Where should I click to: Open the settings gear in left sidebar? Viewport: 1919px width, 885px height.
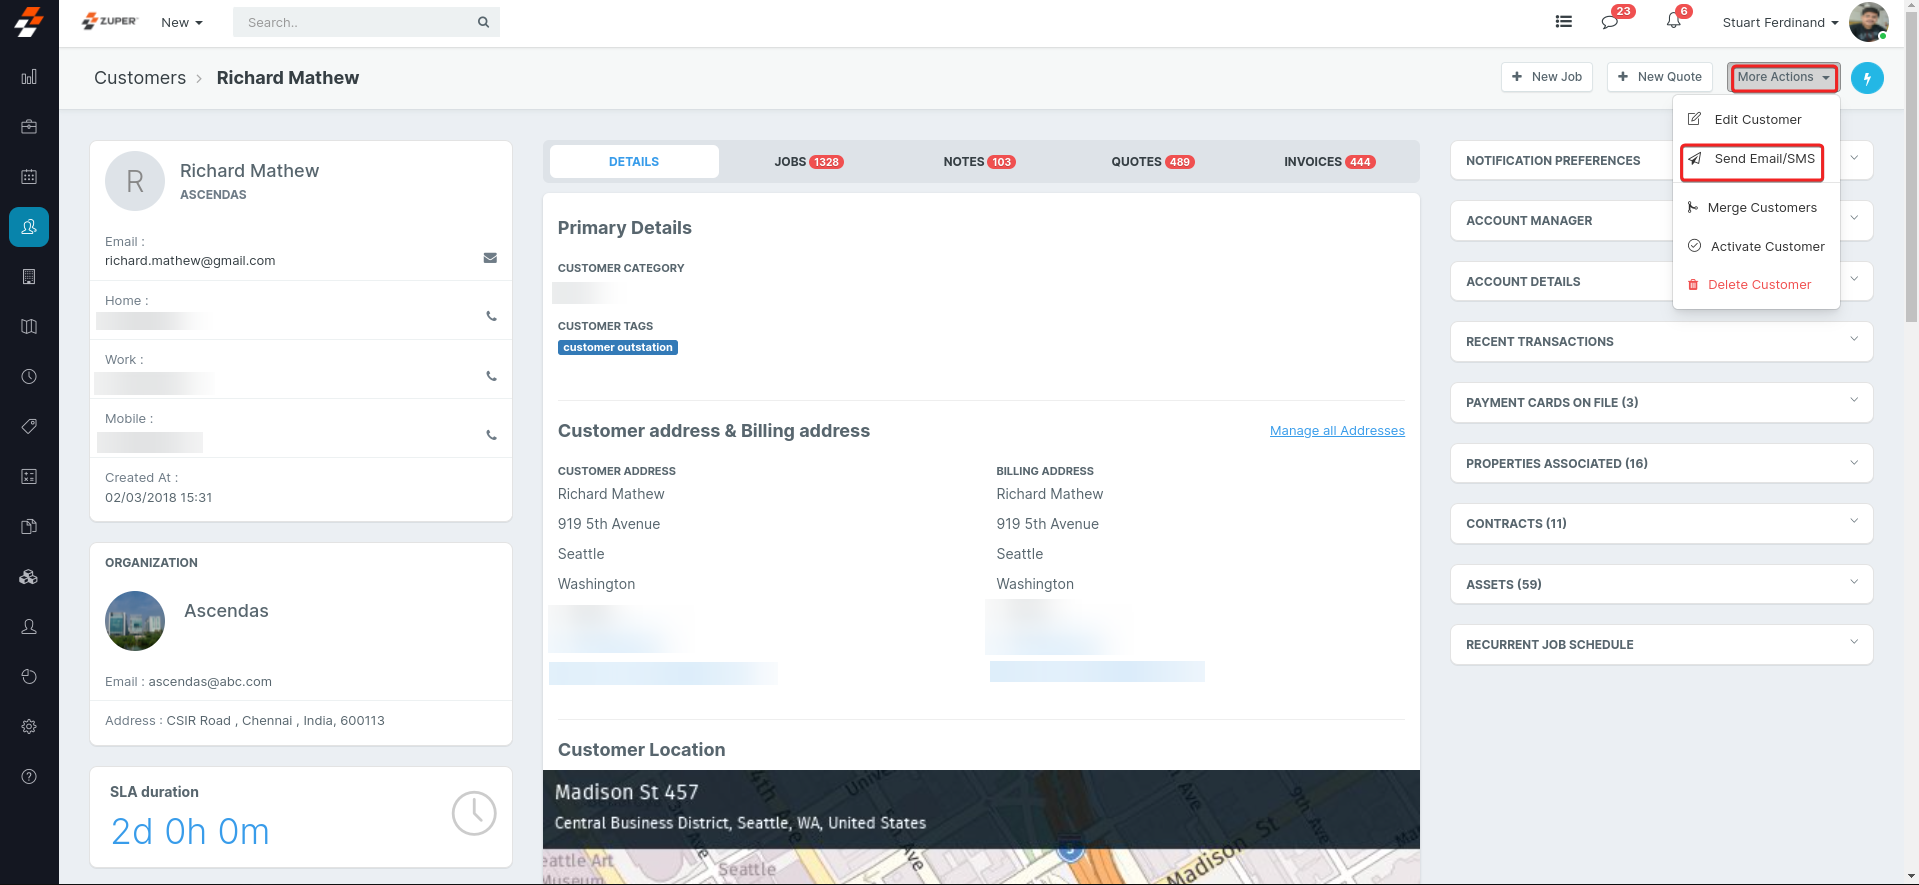[29, 727]
